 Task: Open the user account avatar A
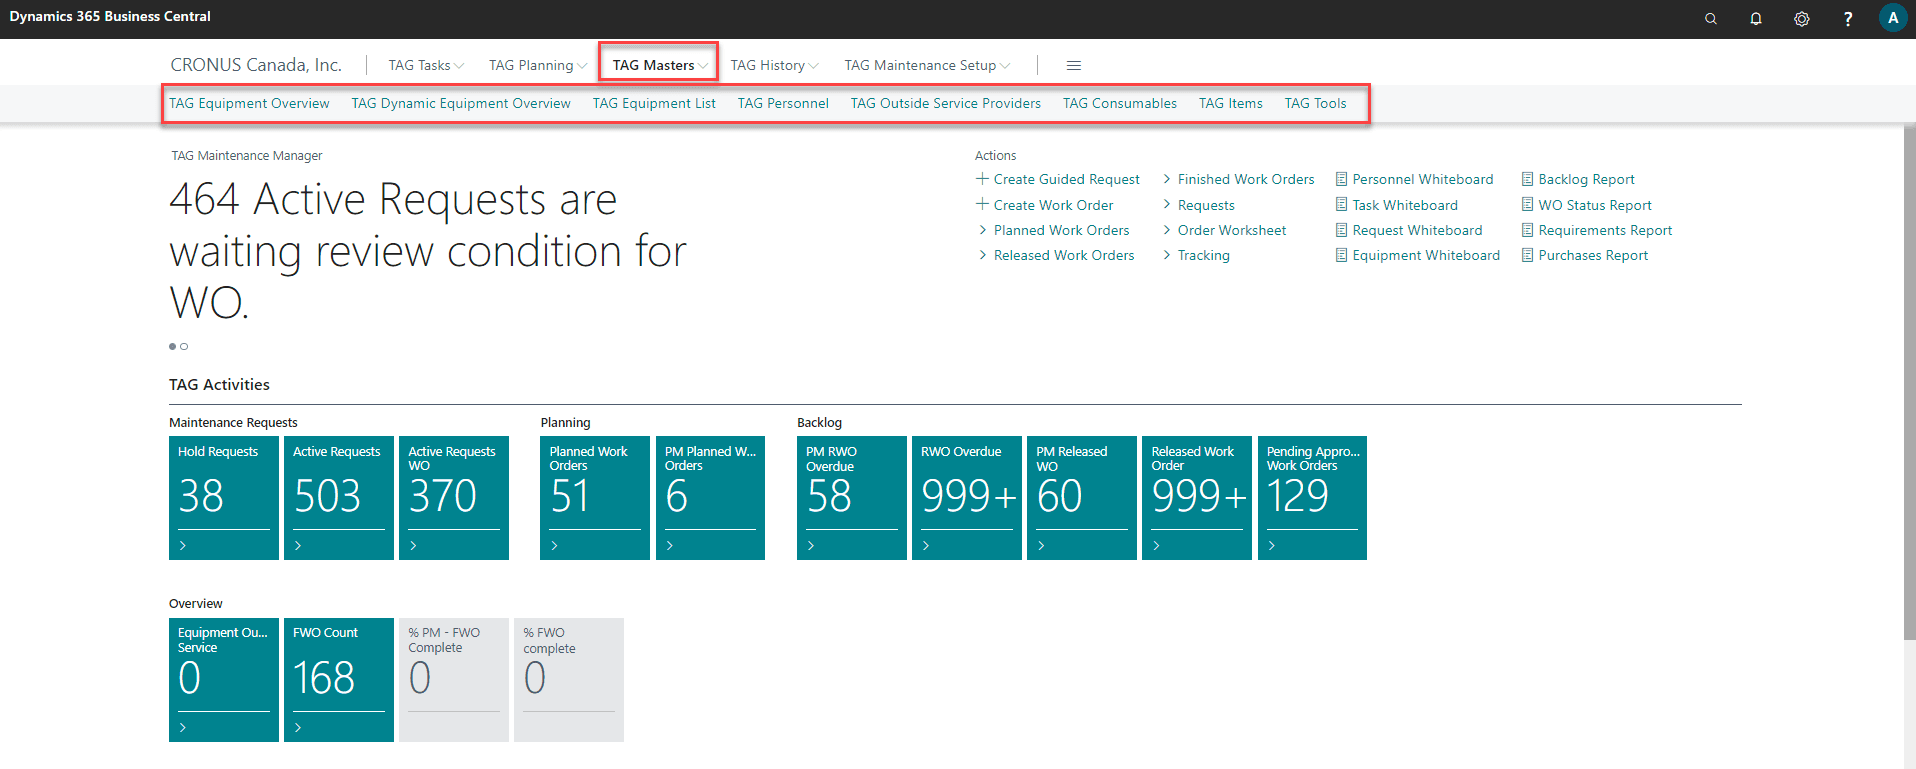click(1893, 18)
